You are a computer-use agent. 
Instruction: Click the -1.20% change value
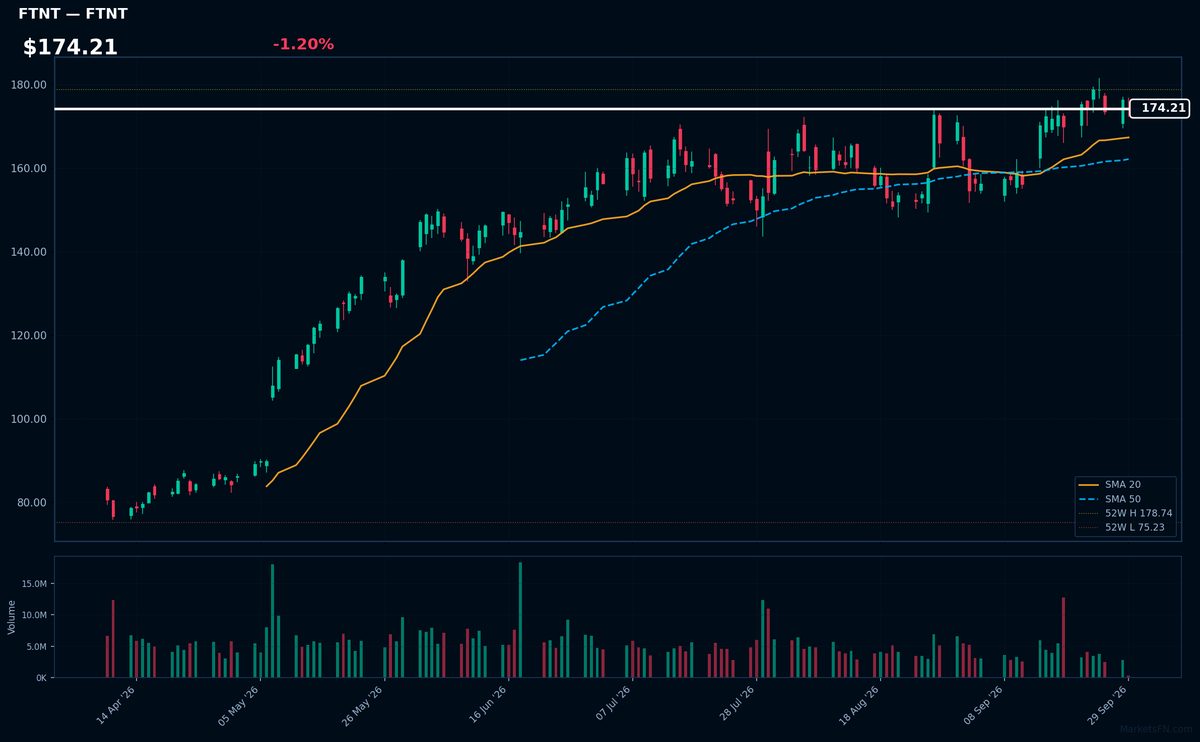point(303,44)
